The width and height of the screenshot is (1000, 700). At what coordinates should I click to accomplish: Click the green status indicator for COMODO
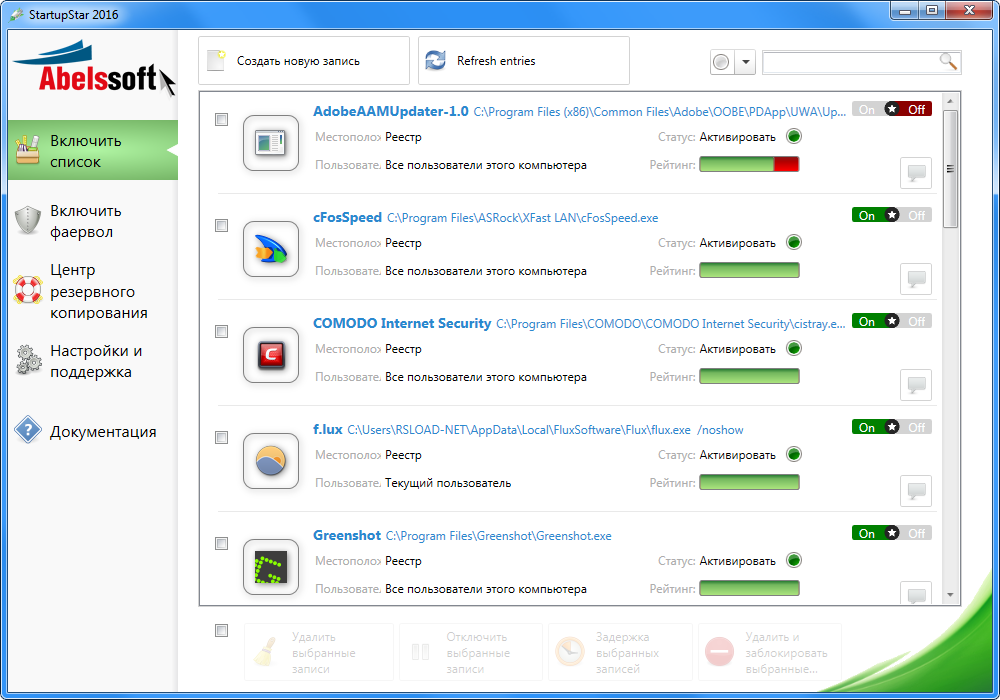click(x=794, y=348)
